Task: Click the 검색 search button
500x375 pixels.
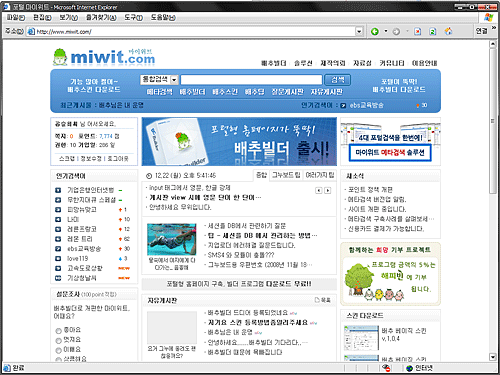Action: [x=337, y=80]
